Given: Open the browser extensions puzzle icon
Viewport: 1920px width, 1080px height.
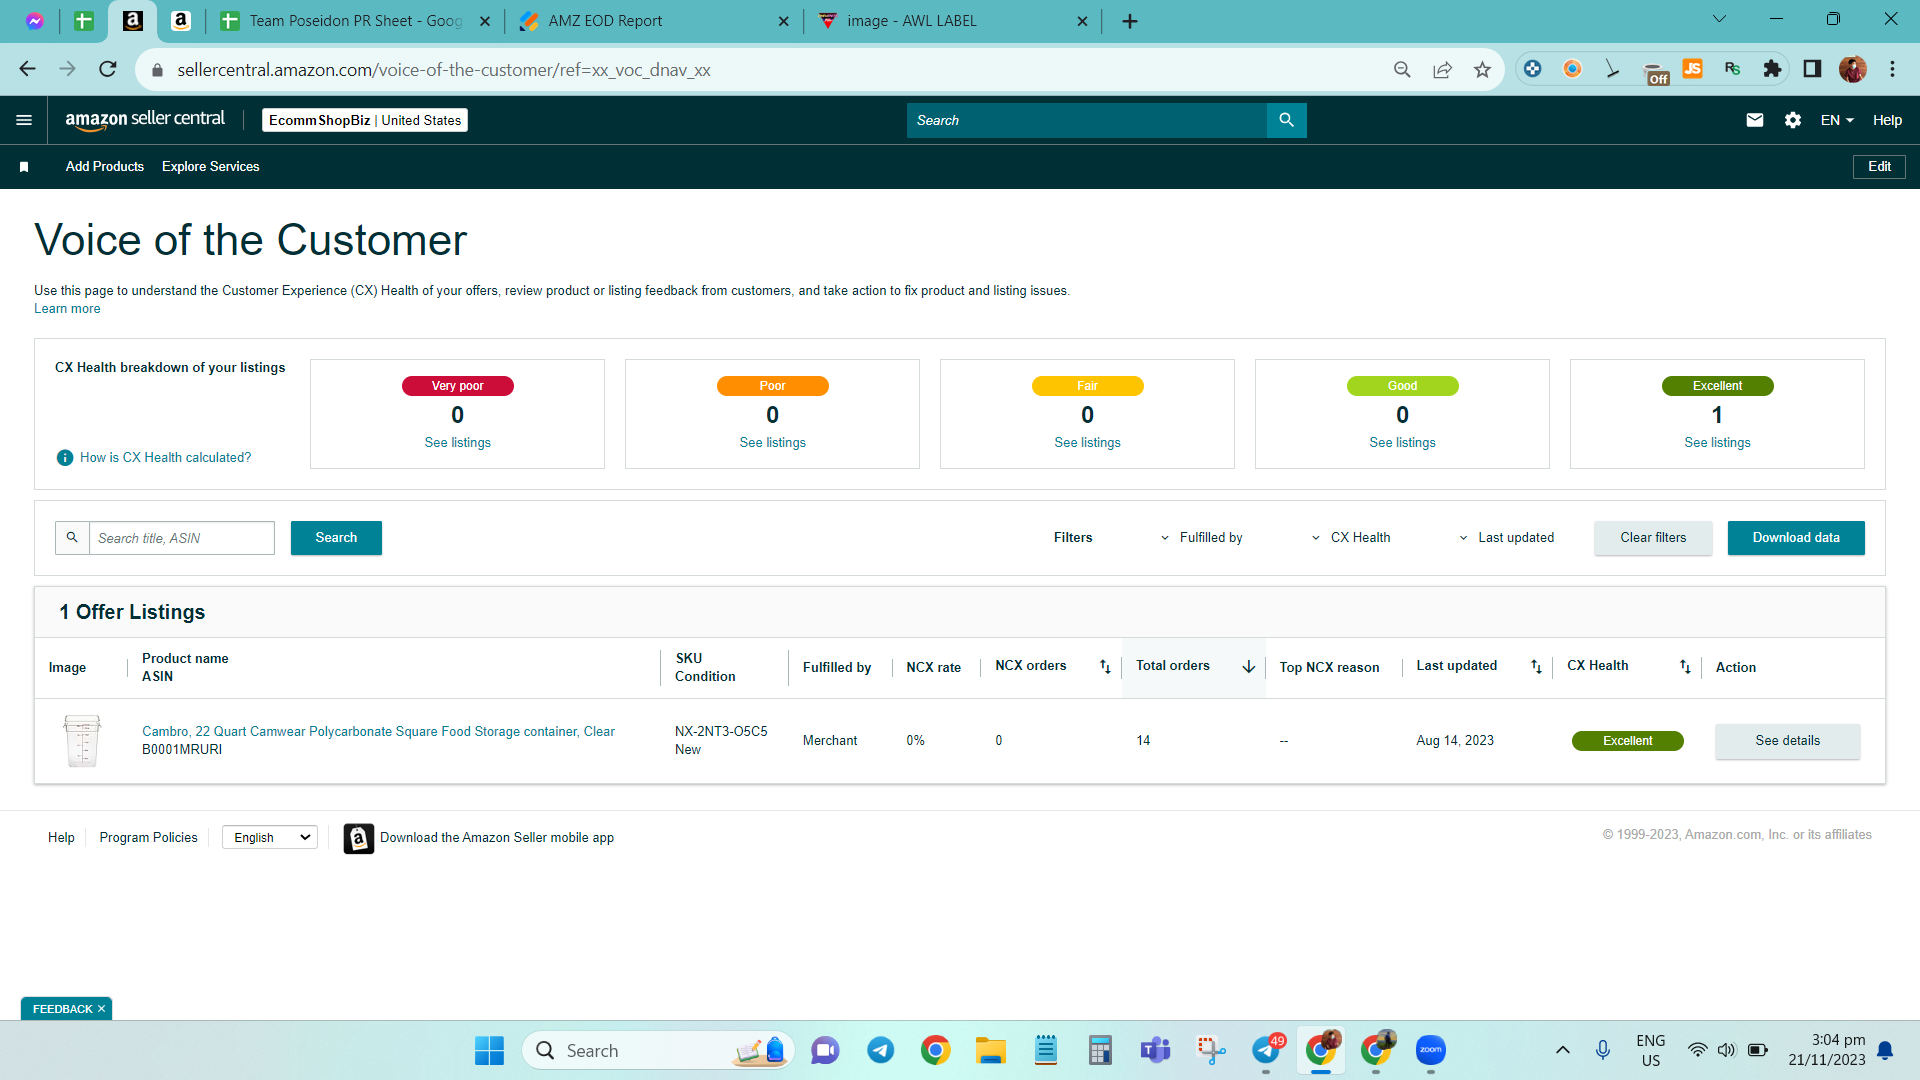Looking at the screenshot, I should tap(1772, 69).
